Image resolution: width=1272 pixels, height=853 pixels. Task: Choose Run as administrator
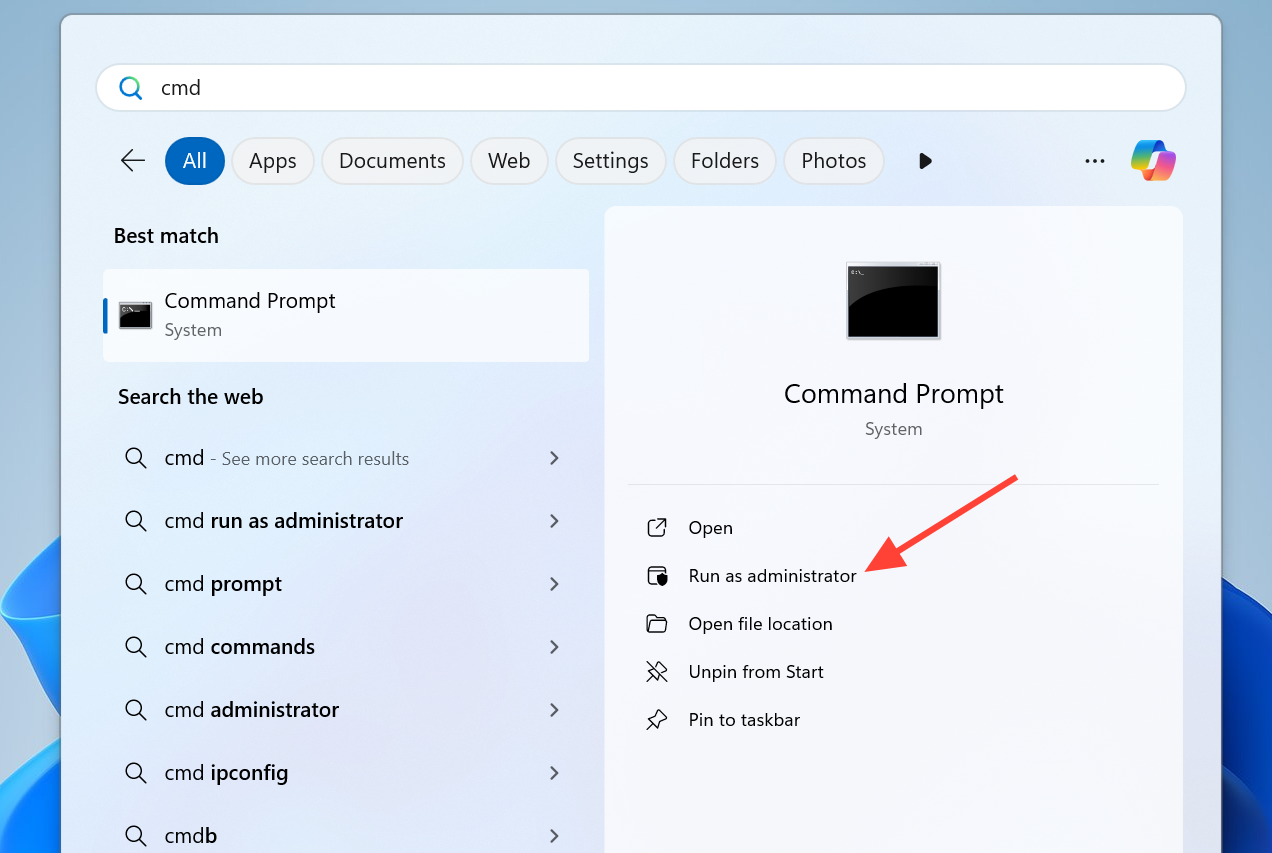772,576
